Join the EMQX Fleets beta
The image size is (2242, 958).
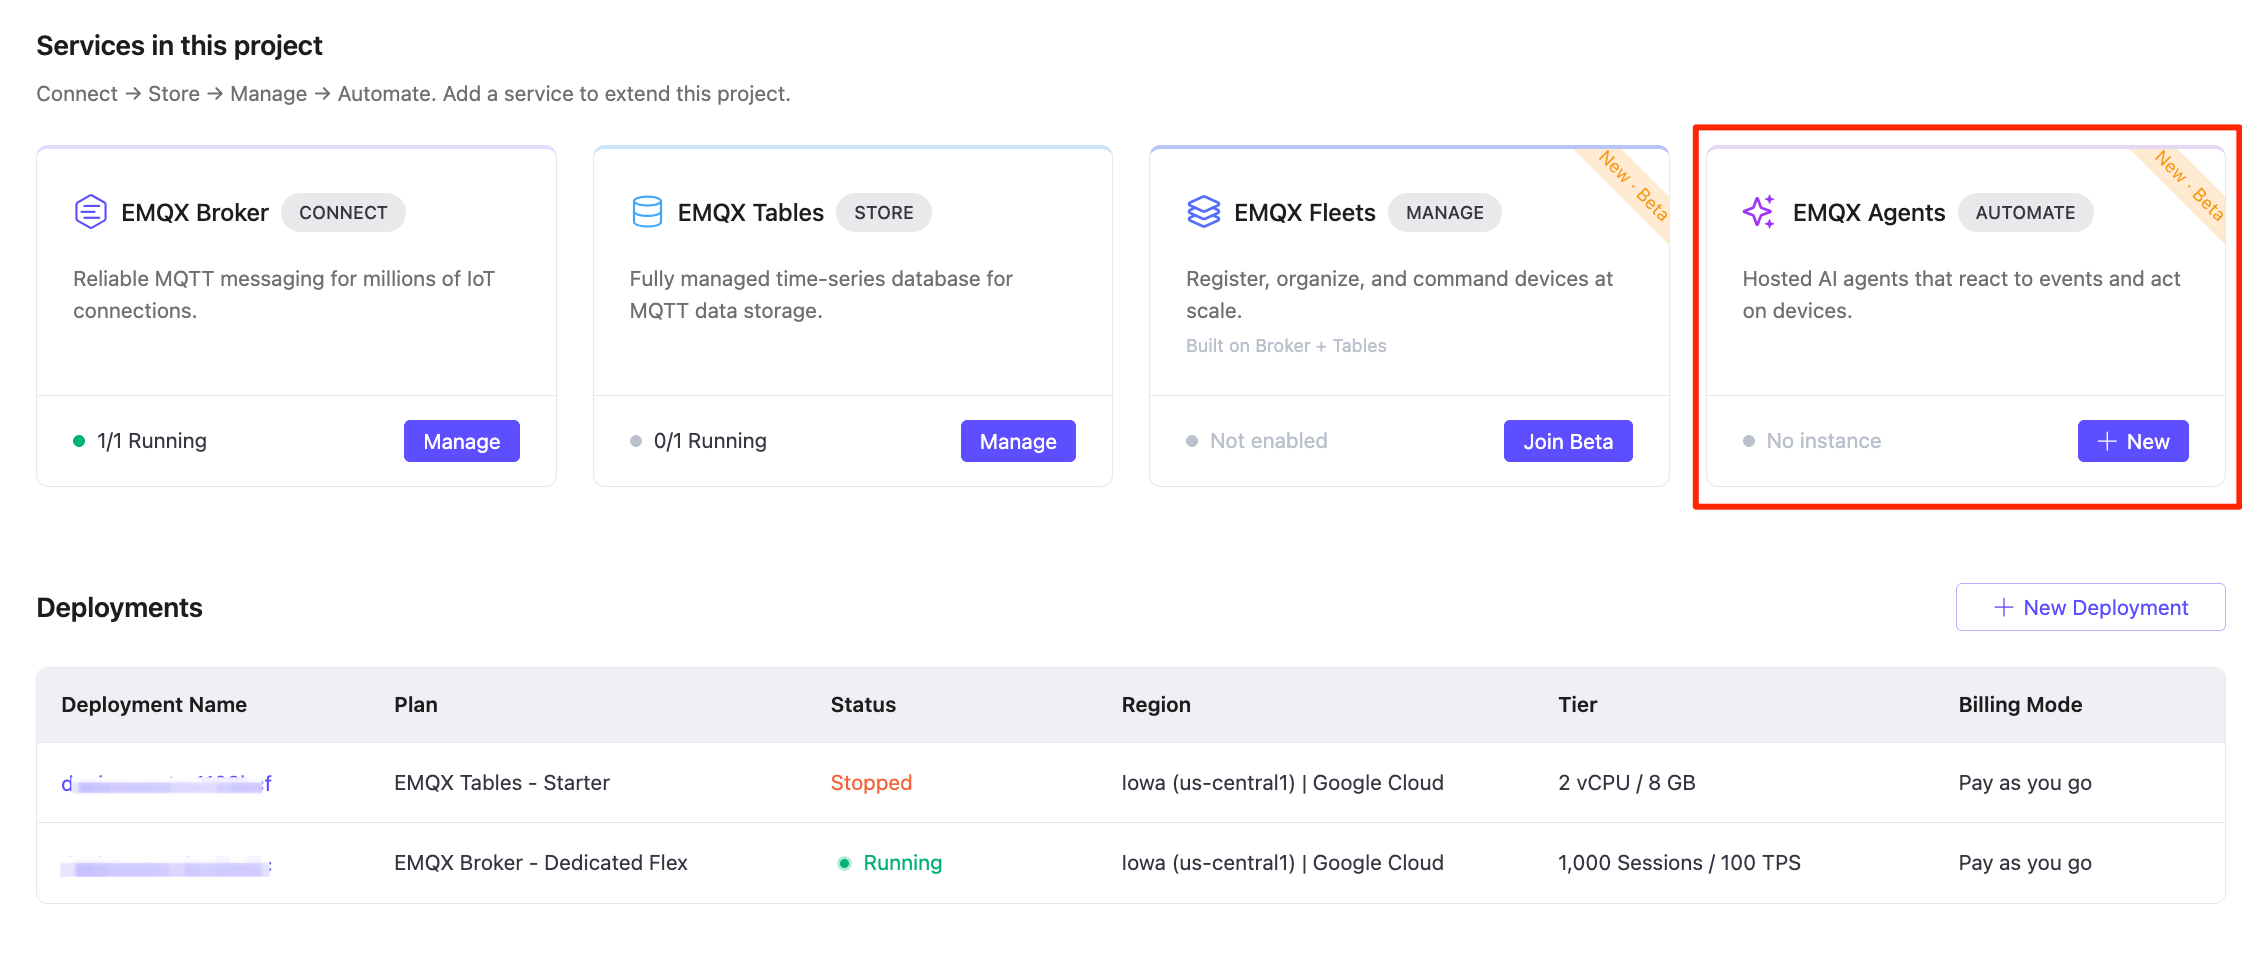pos(1568,441)
